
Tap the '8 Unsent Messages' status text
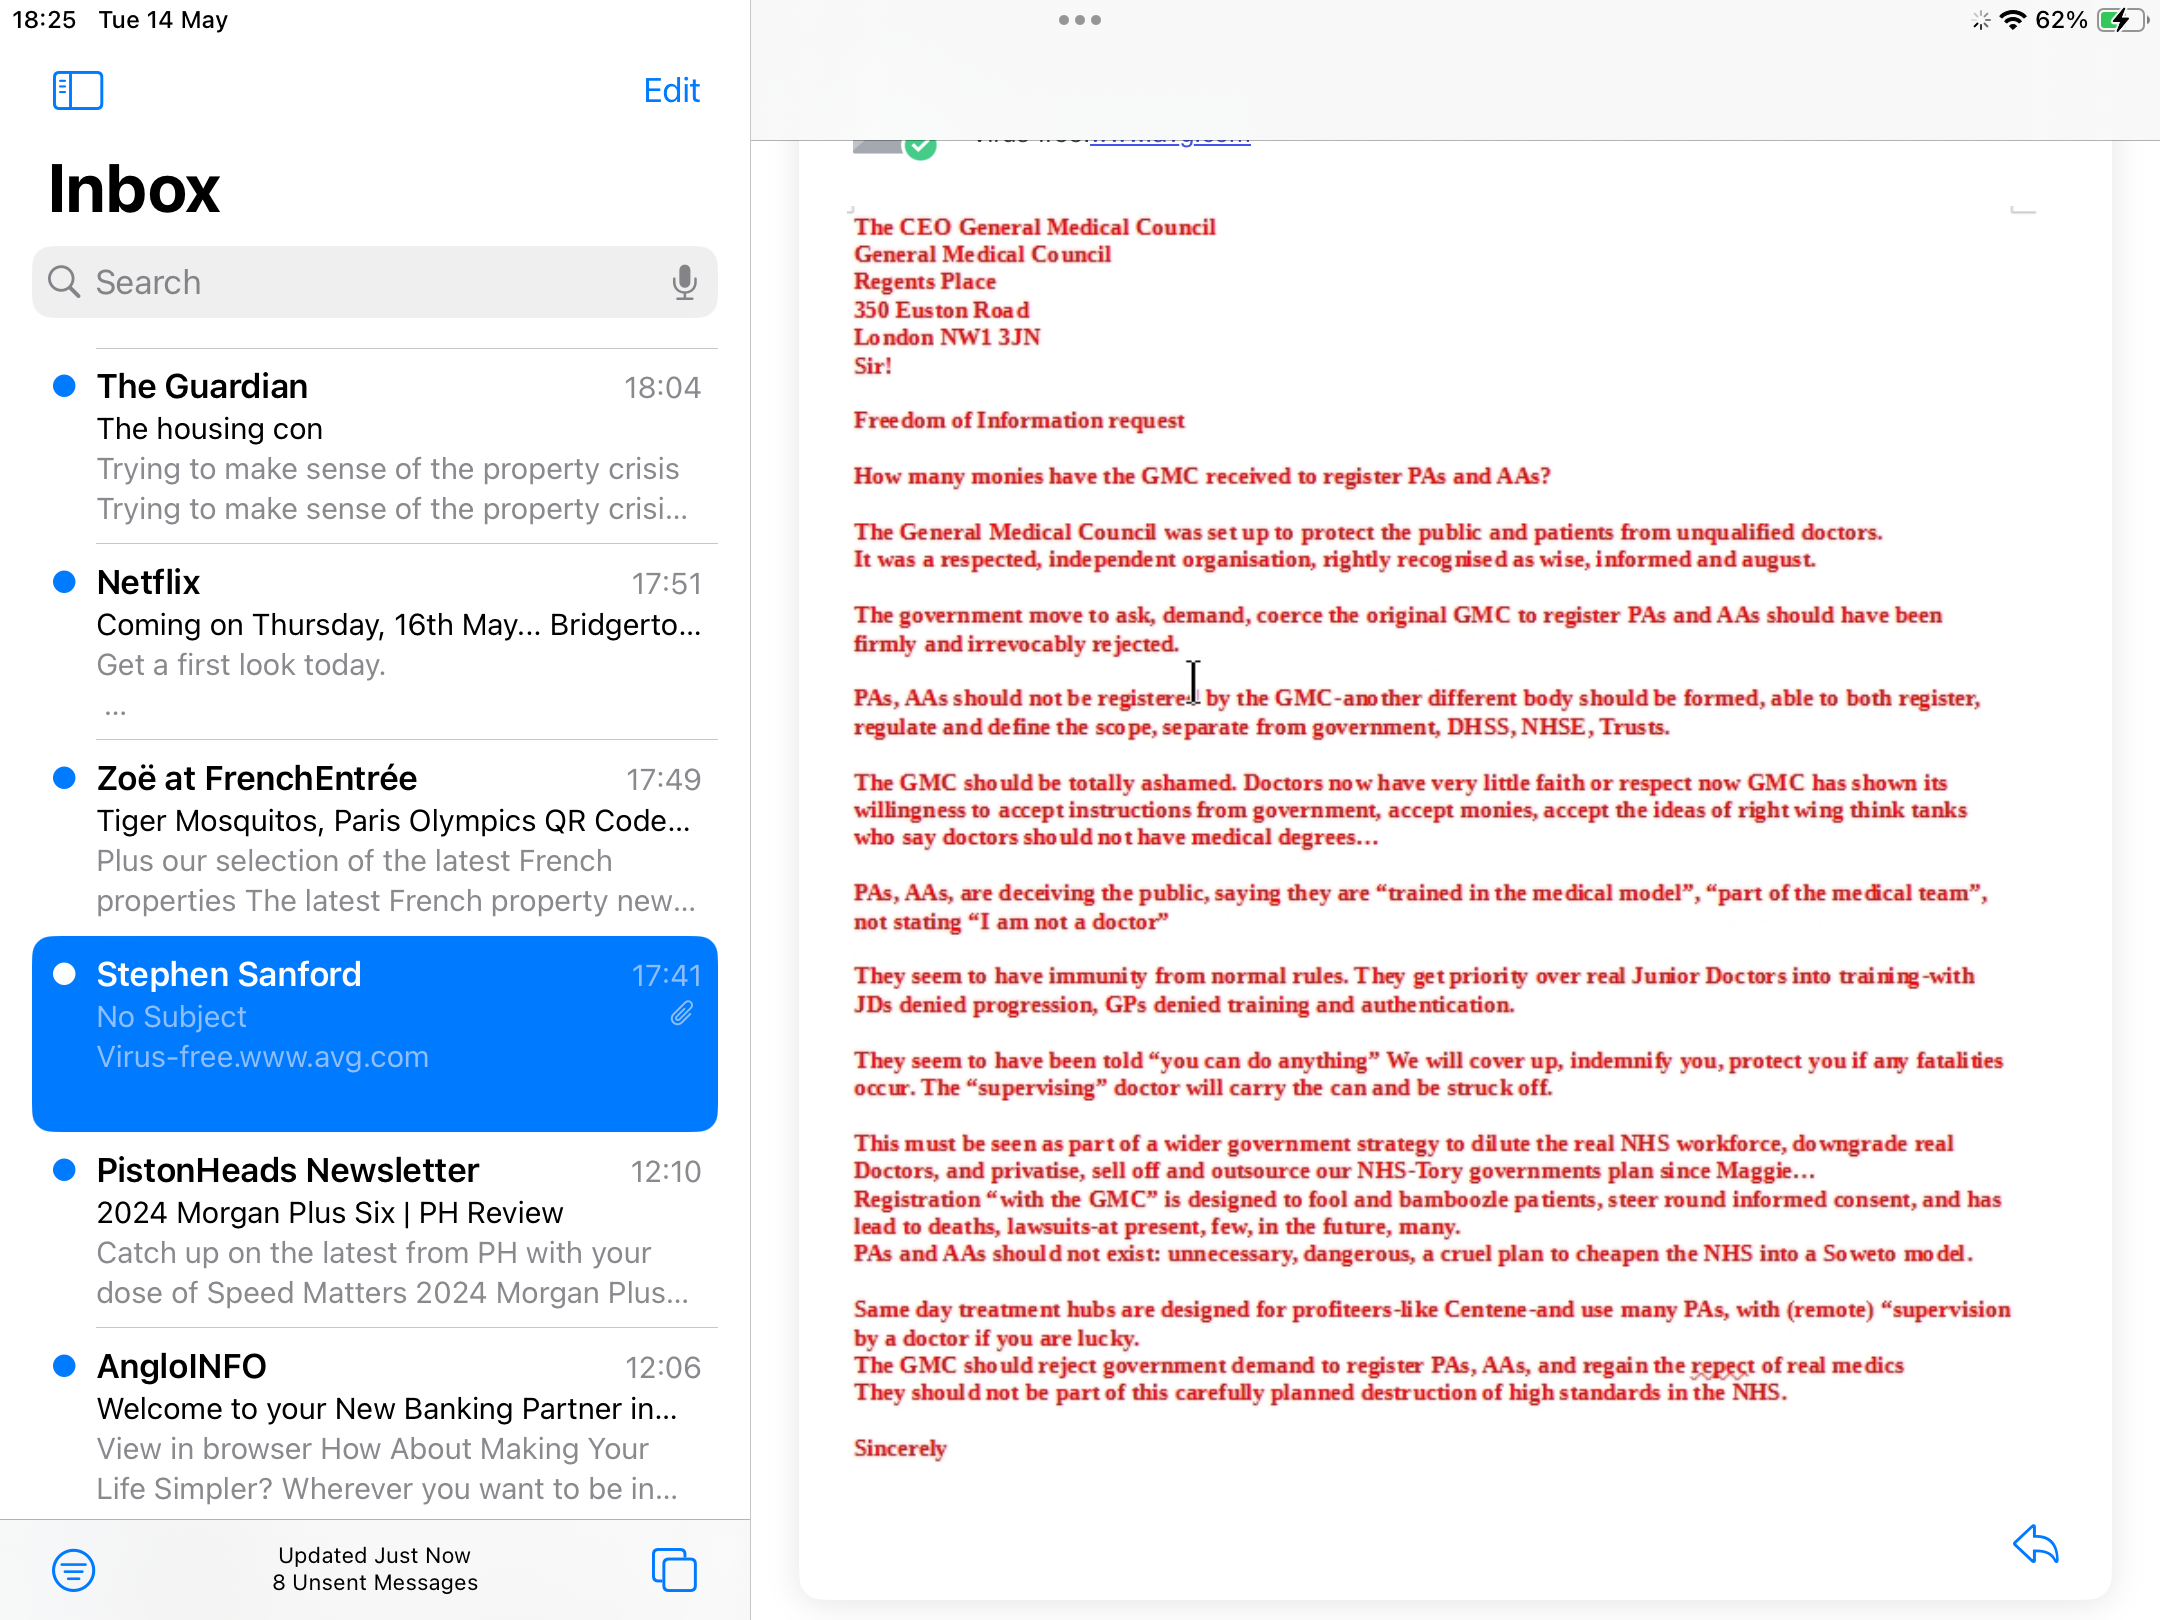[x=375, y=1582]
